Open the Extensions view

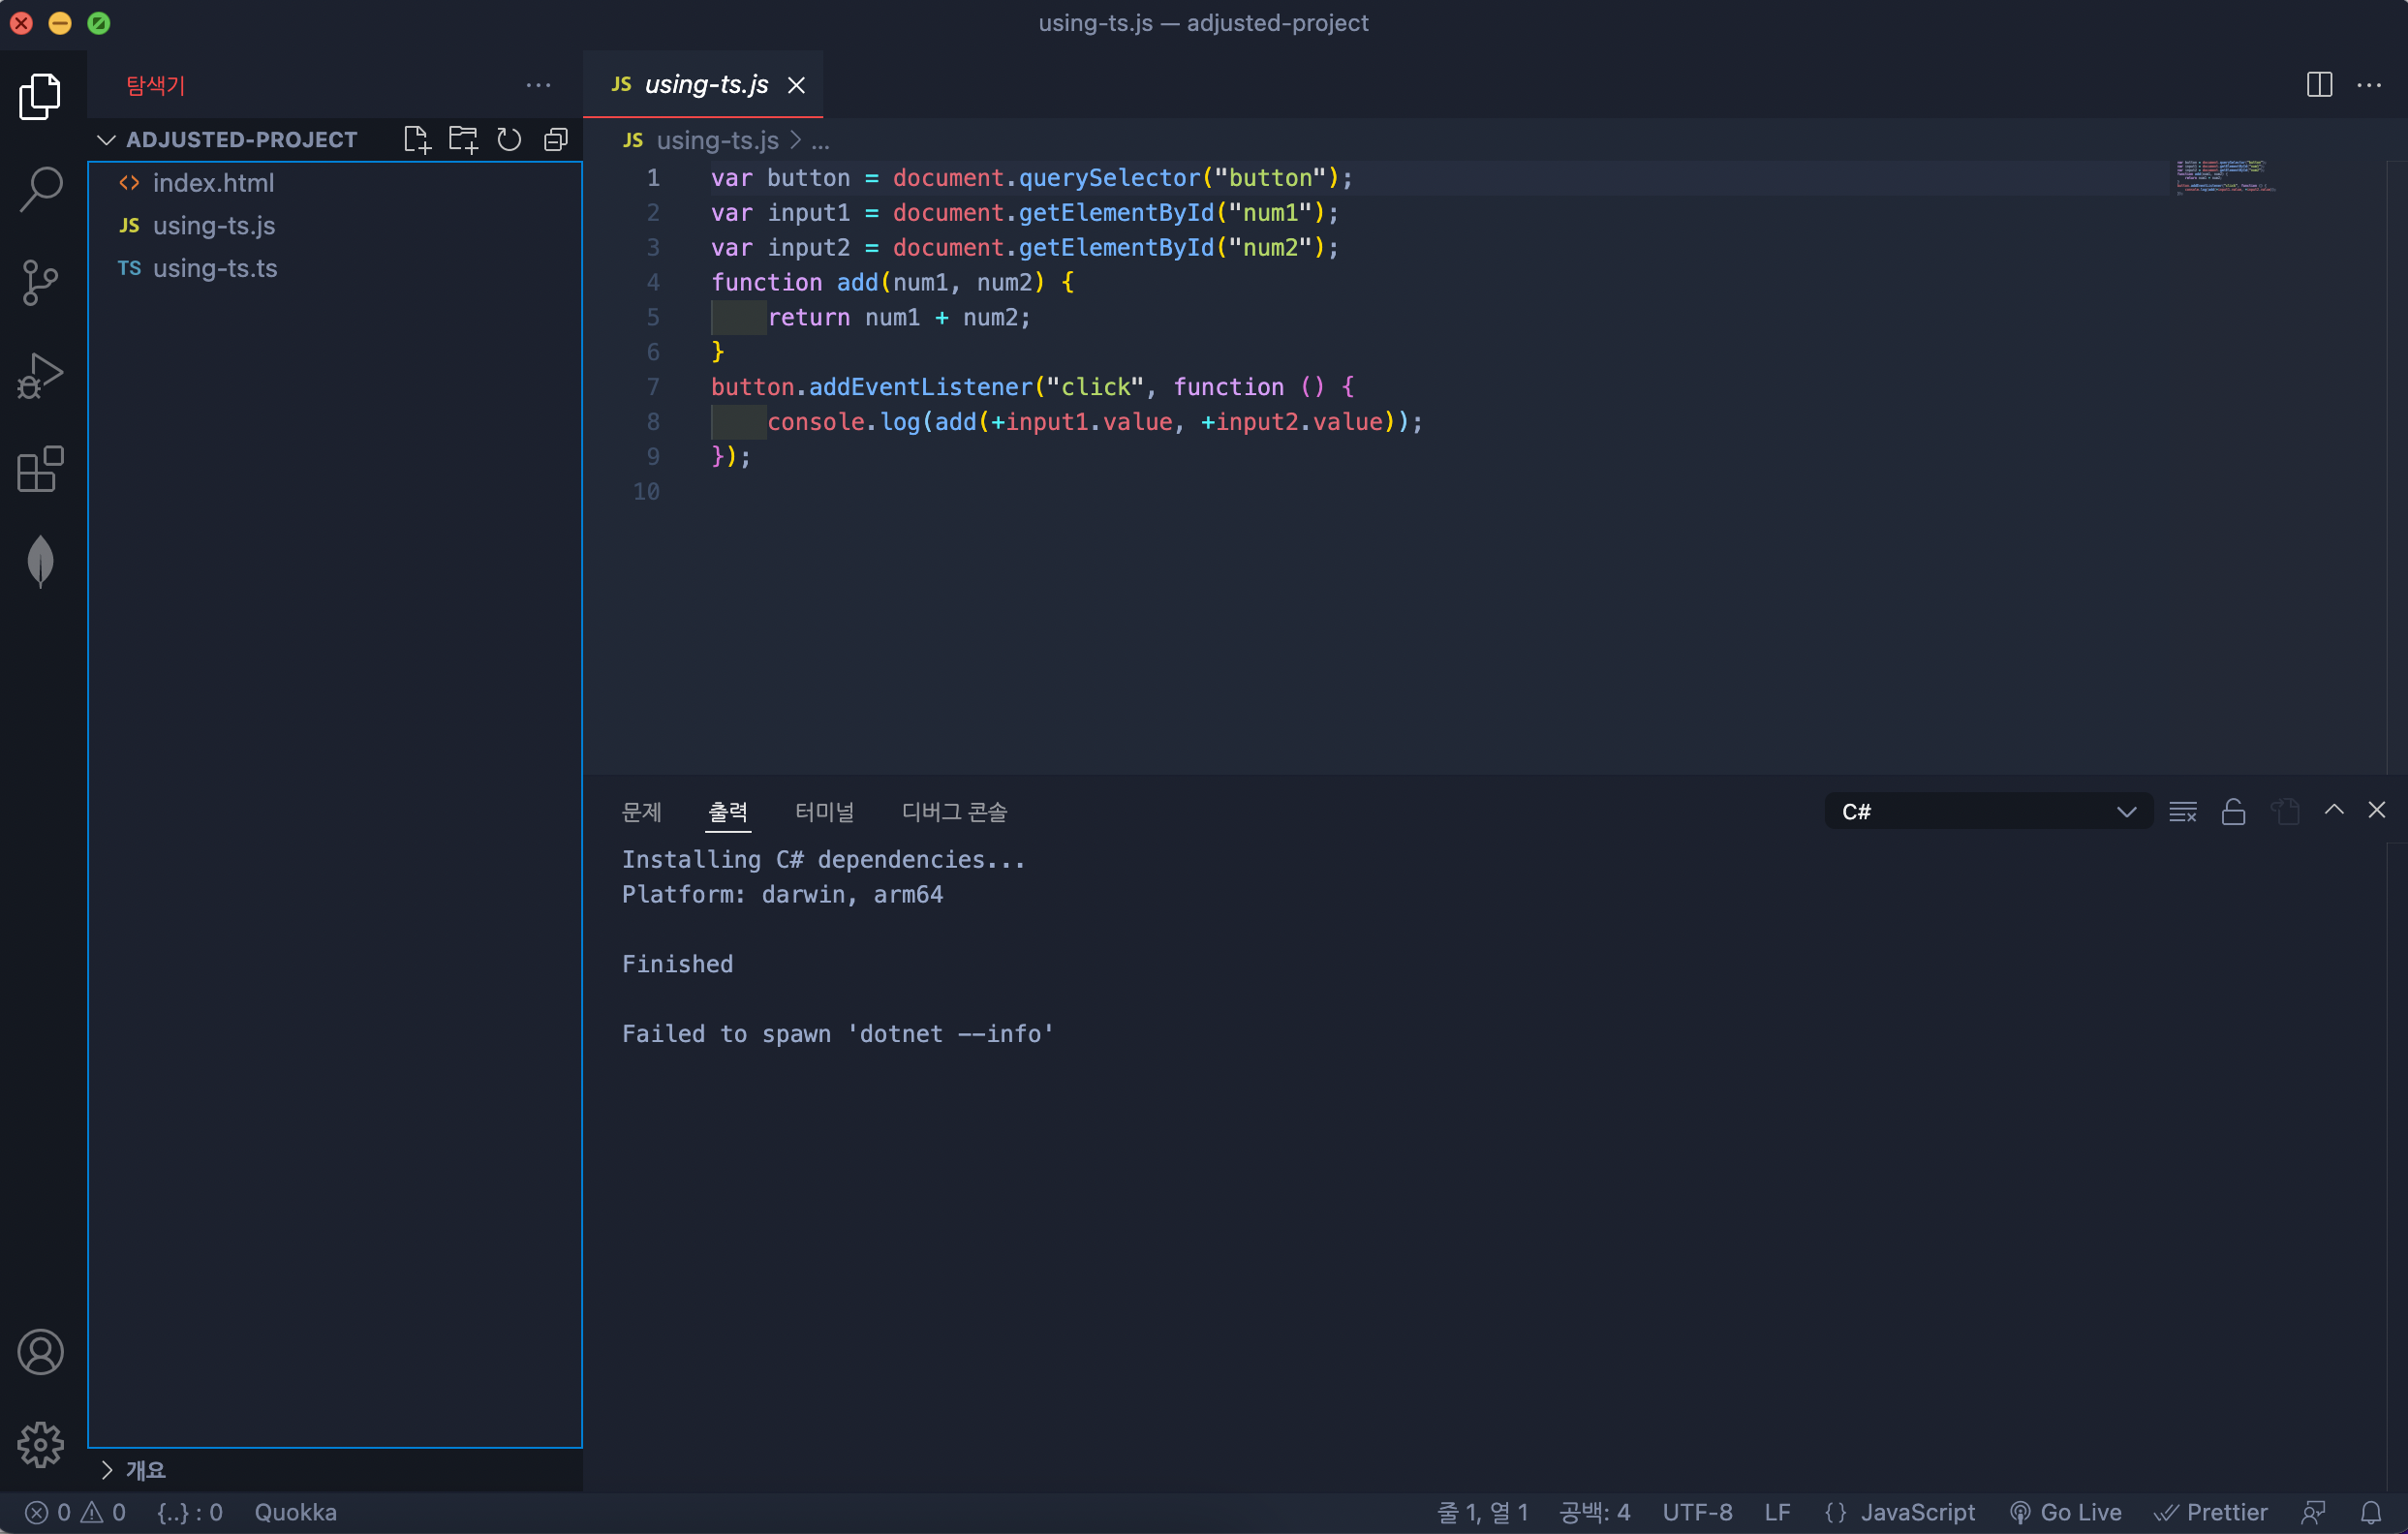tap(40, 469)
